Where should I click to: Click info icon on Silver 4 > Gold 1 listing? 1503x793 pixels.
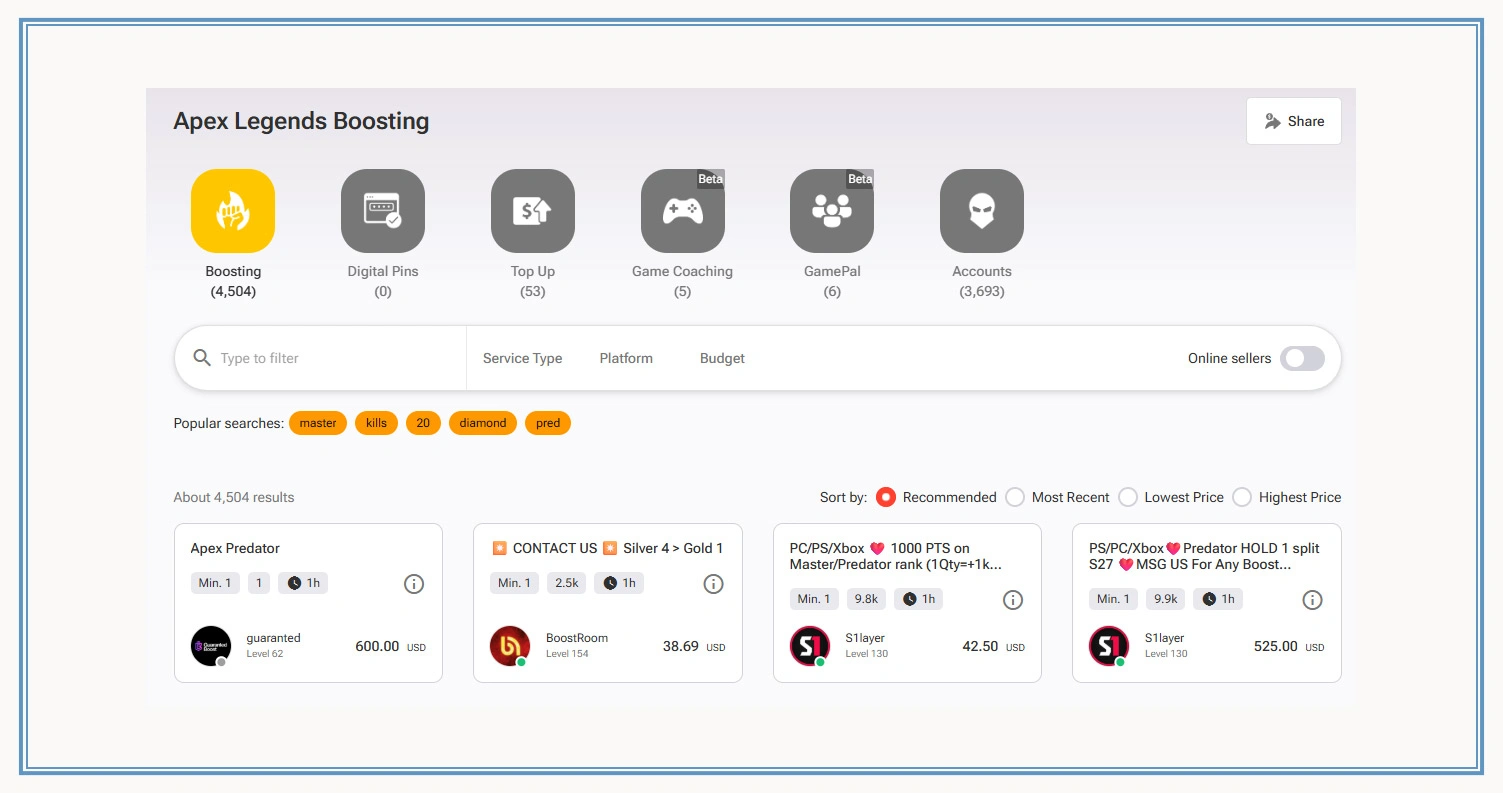713,584
